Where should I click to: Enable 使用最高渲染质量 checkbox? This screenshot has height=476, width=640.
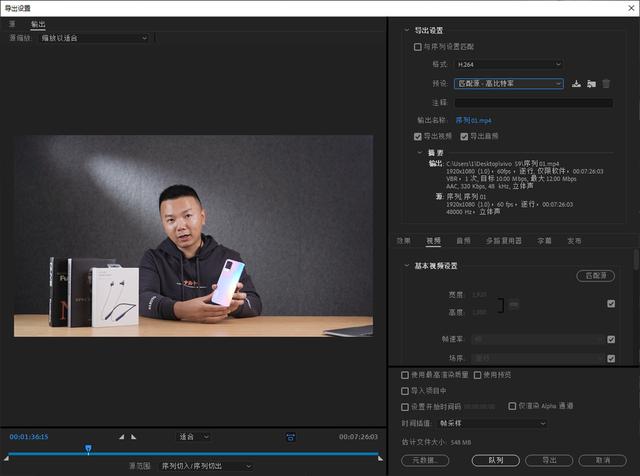click(403, 375)
